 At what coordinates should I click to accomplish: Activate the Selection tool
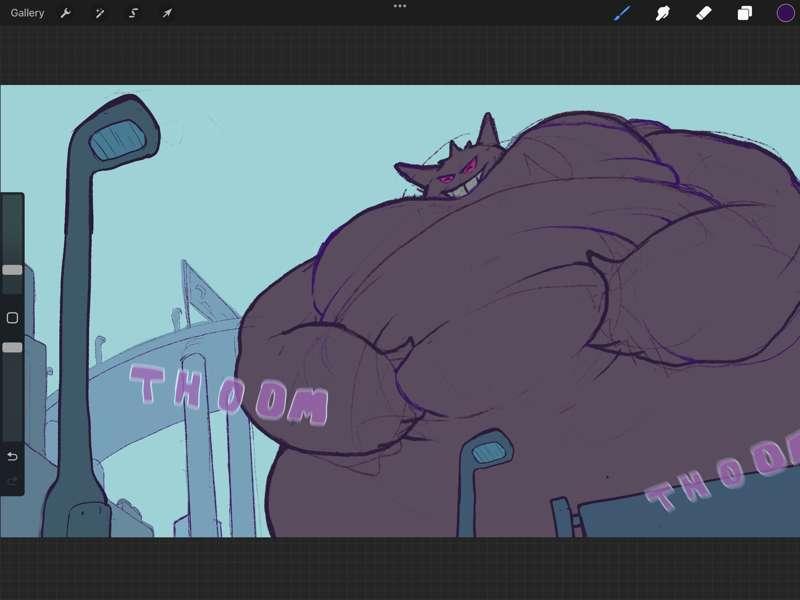(x=133, y=13)
